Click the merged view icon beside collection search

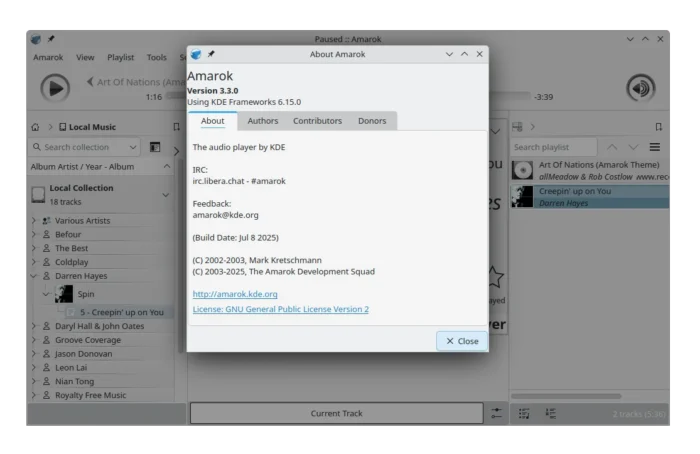[x=155, y=147]
